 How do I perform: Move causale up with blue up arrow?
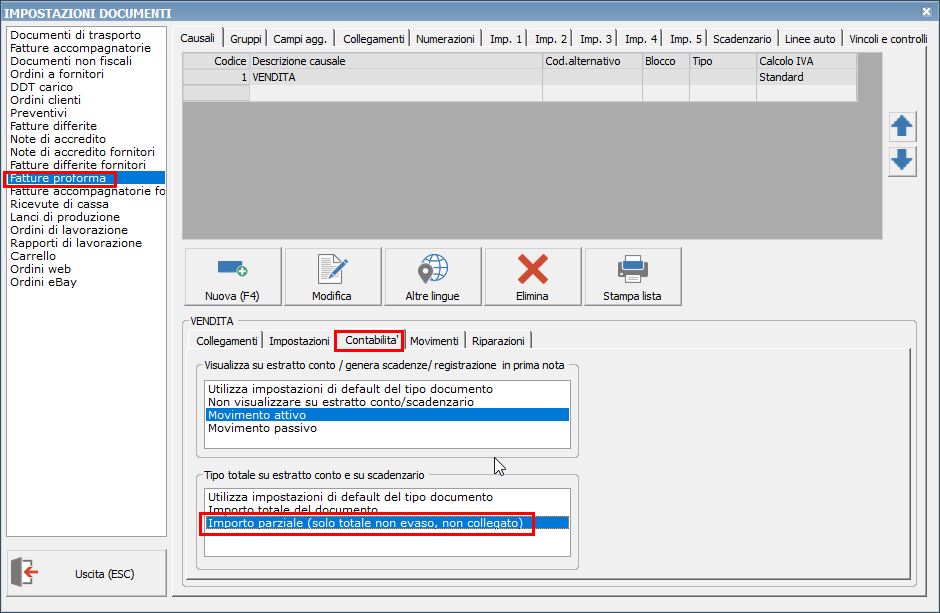[x=902, y=126]
